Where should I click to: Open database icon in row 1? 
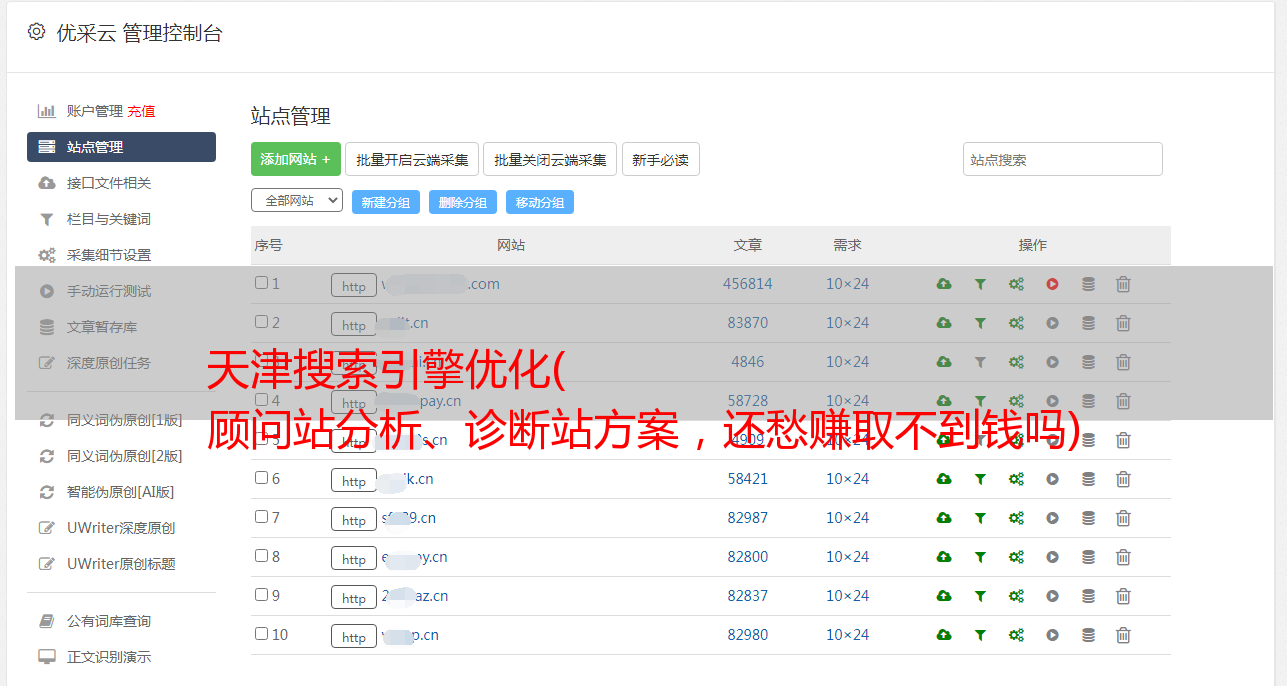coord(1088,284)
